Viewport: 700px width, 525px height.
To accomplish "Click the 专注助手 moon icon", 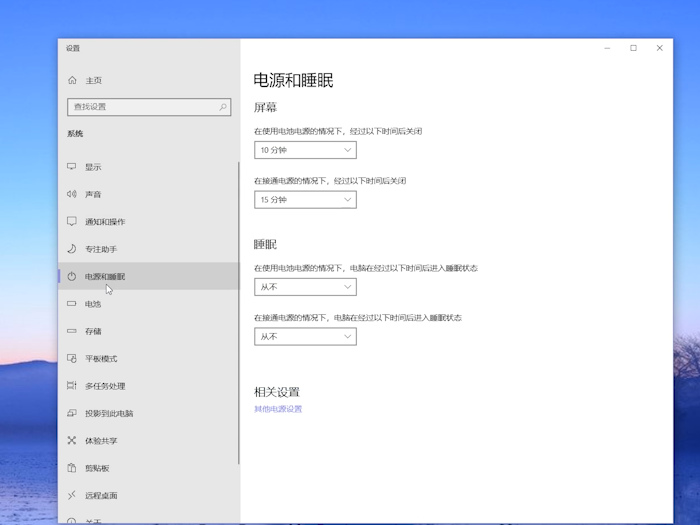I will coord(72,249).
